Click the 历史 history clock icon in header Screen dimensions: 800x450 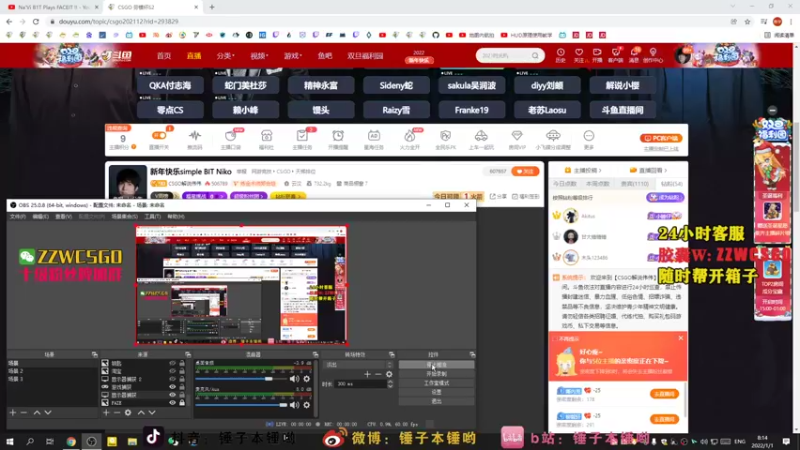[560, 53]
